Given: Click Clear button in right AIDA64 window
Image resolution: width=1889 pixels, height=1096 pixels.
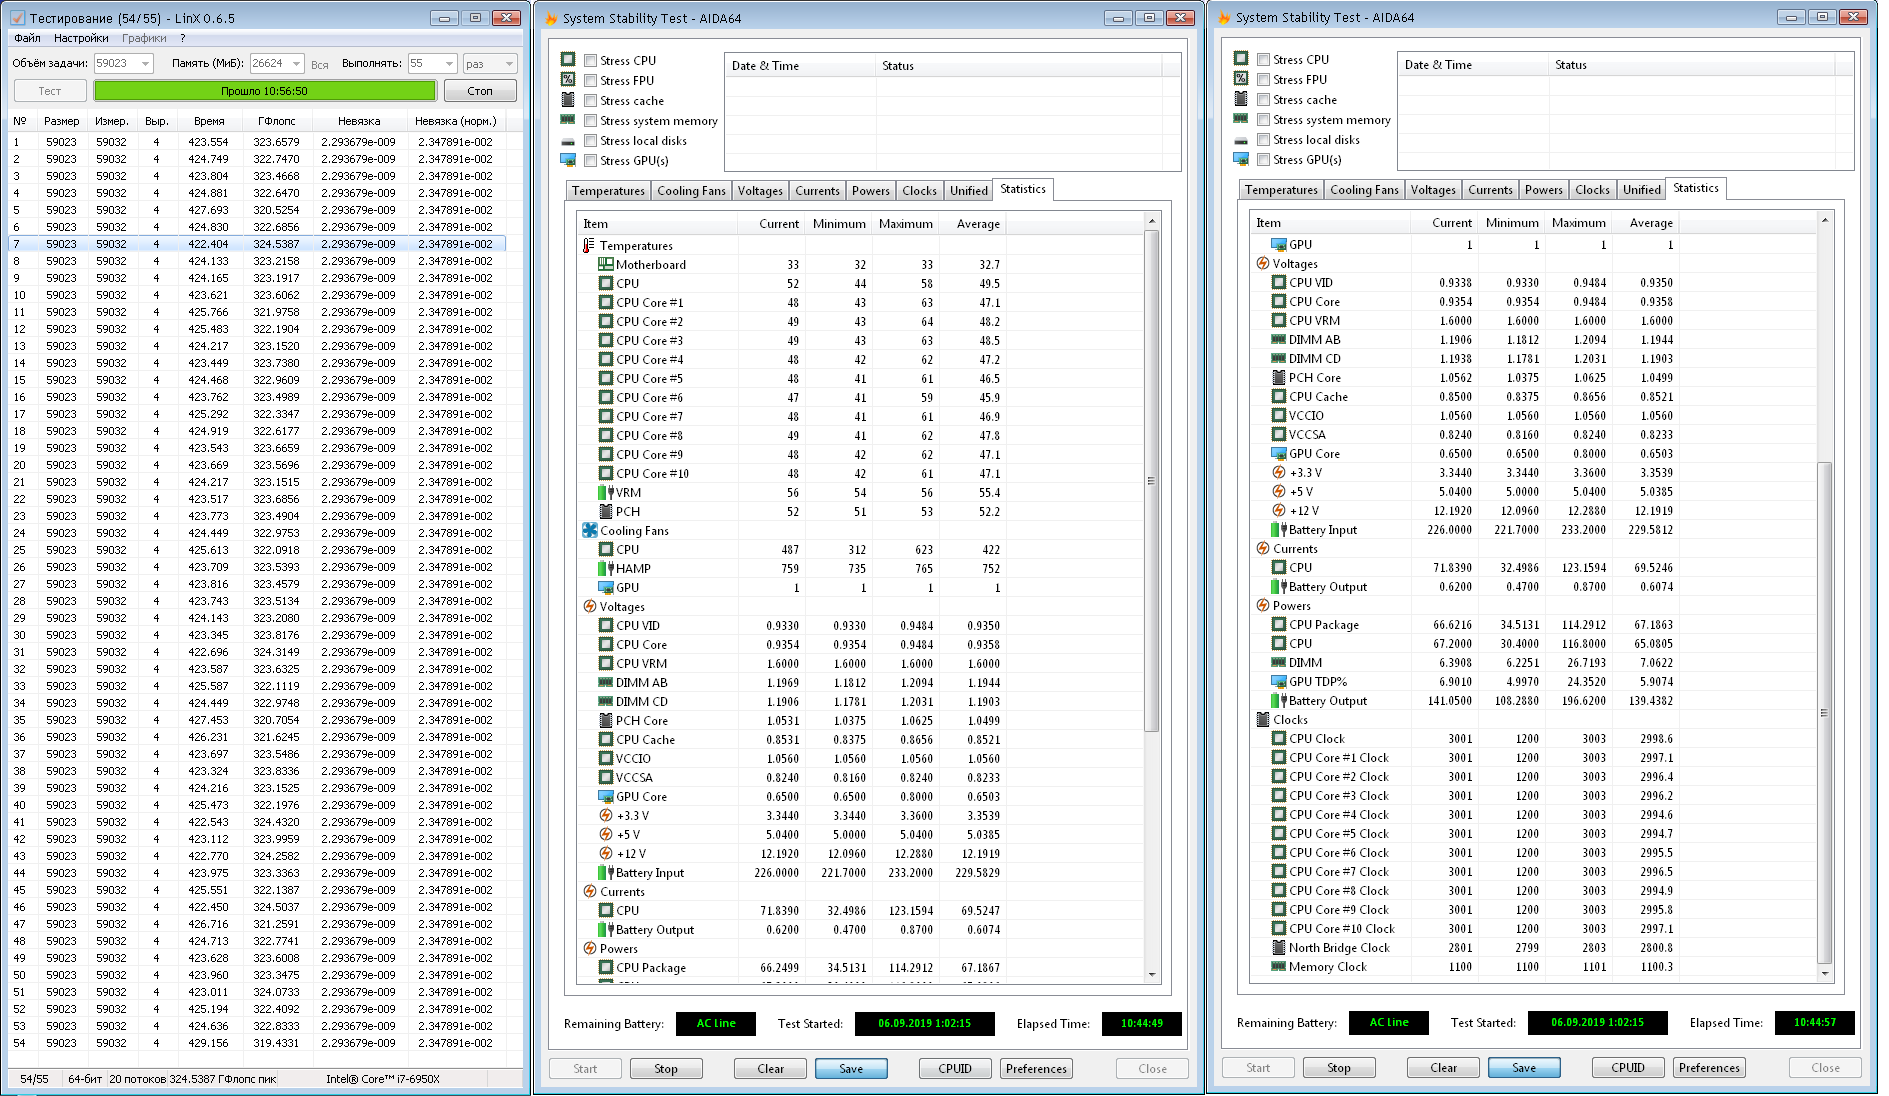Looking at the screenshot, I should tap(1444, 1068).
